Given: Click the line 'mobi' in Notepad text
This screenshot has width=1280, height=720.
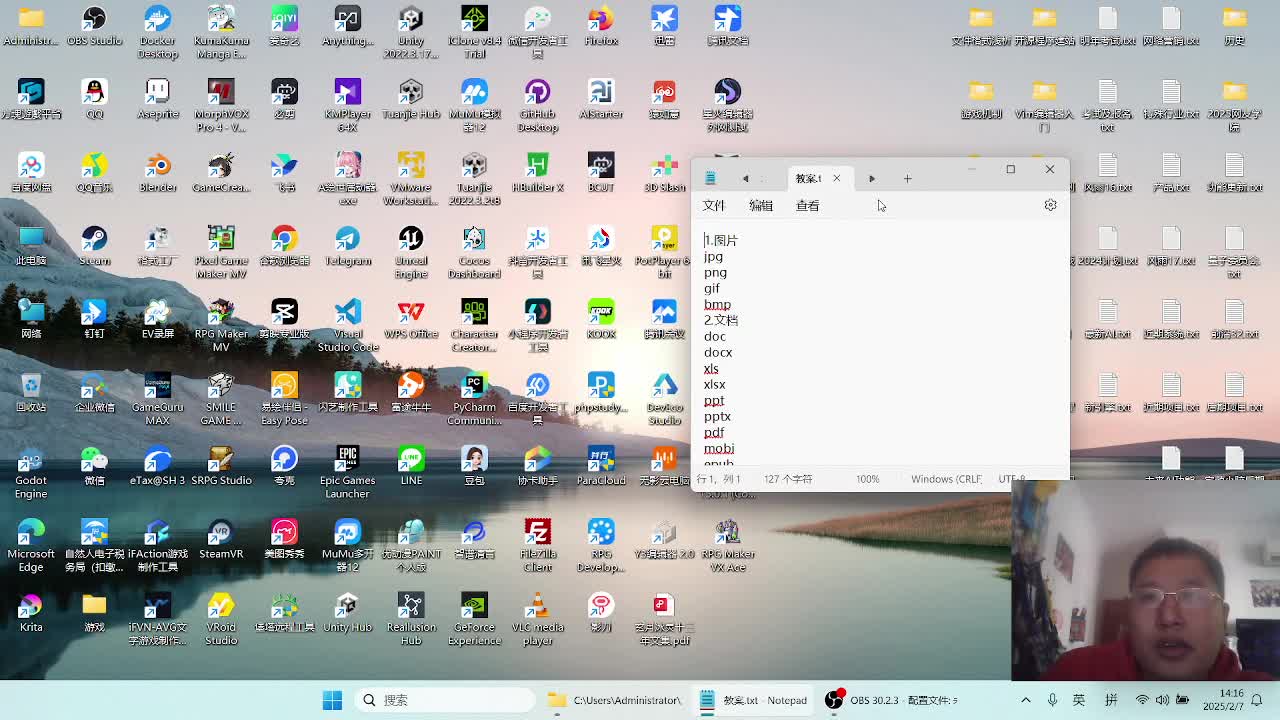Looking at the screenshot, I should click(718, 448).
